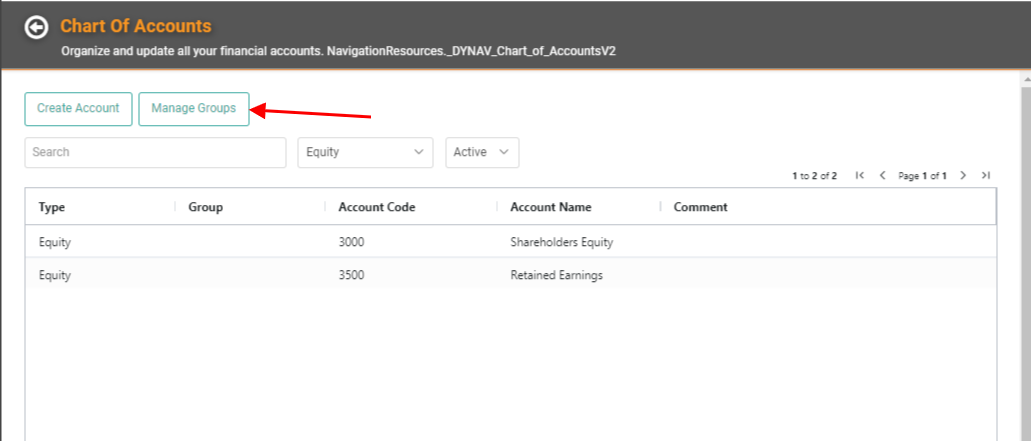Go to first page icon

(x=859, y=175)
